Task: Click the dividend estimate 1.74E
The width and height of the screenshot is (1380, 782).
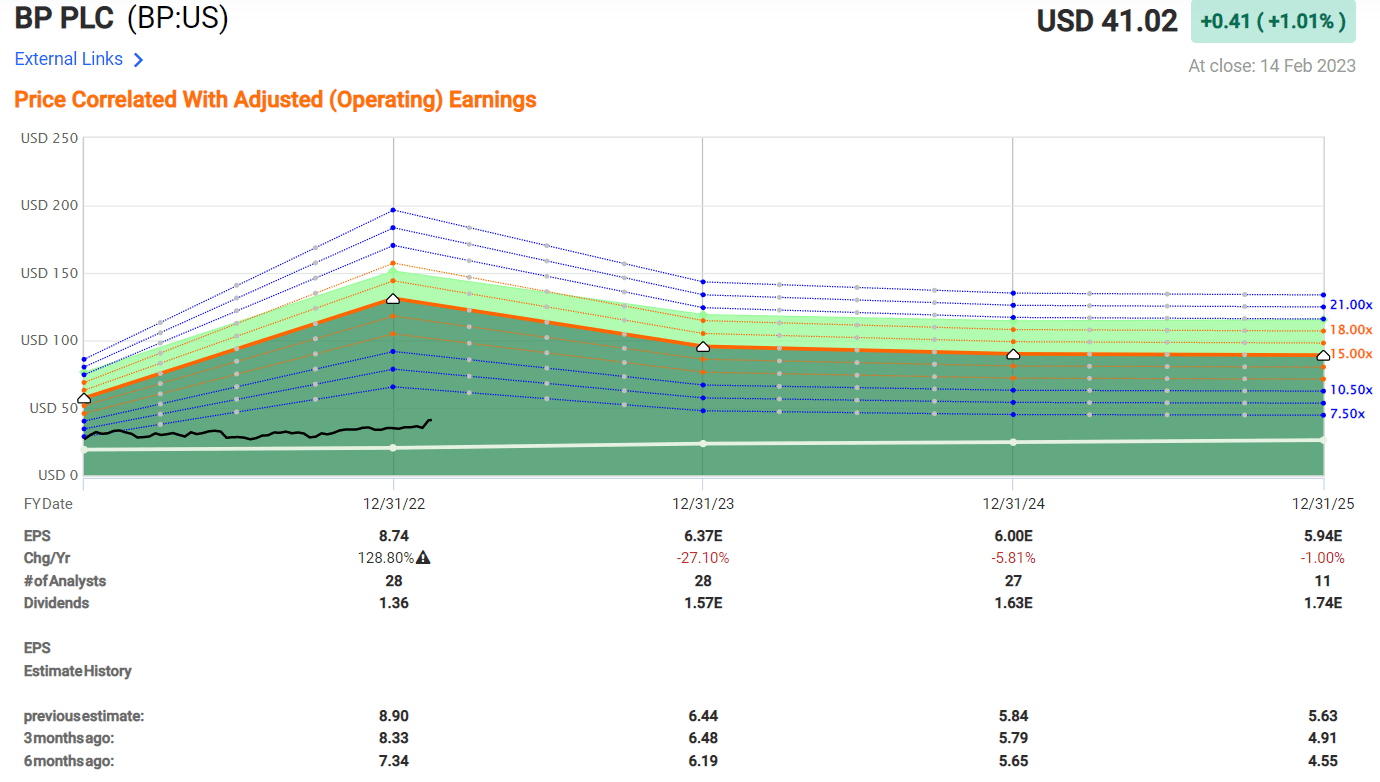Action: pyautogui.click(x=1323, y=603)
